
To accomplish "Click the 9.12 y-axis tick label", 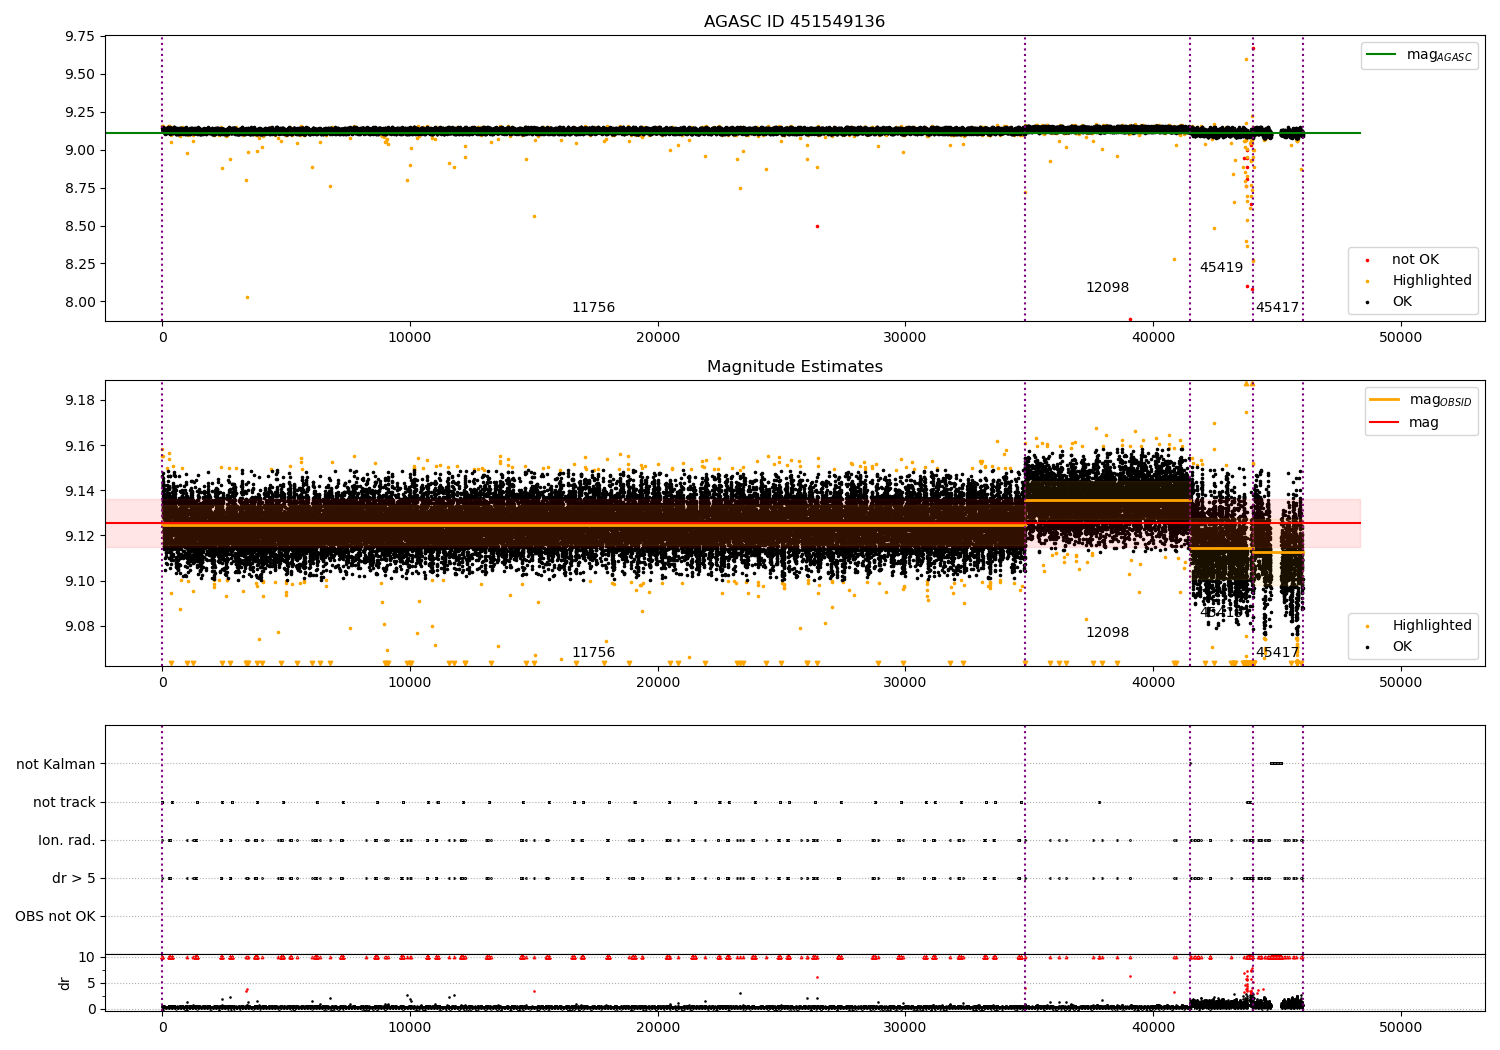I will 80,536.
